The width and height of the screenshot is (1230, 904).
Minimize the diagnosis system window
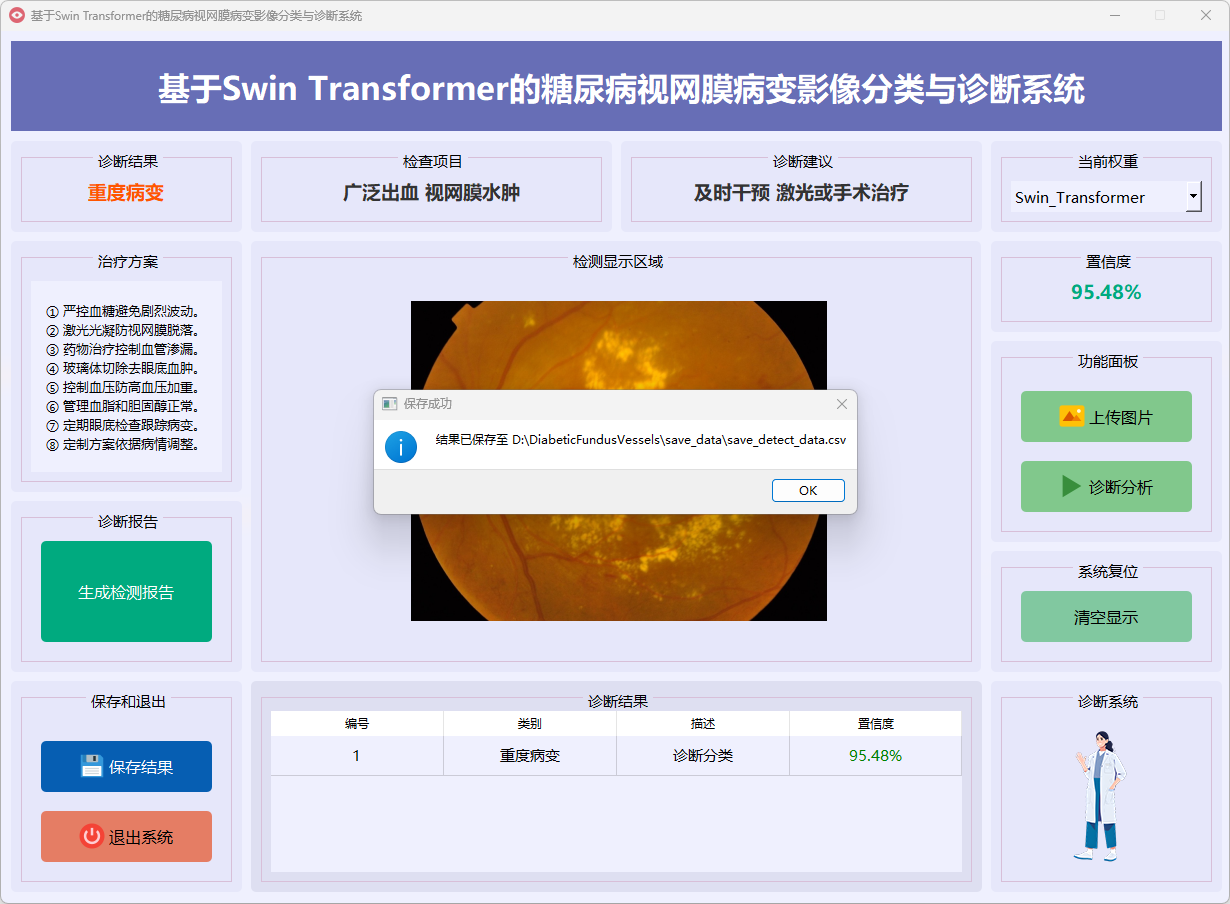coord(1114,15)
